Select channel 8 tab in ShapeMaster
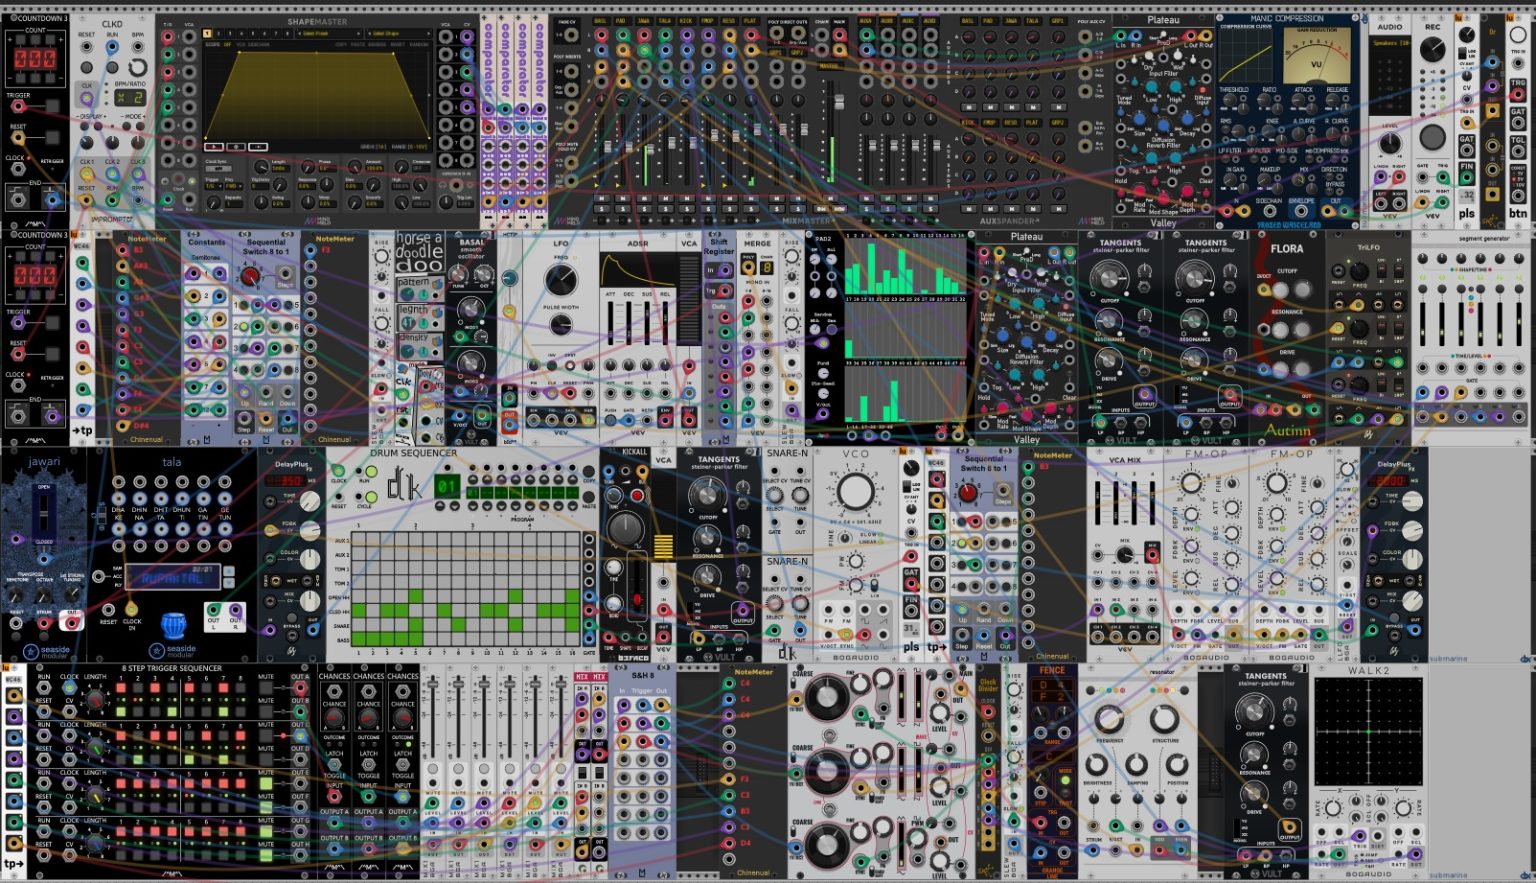Image resolution: width=1536 pixels, height=883 pixels. [x=287, y=33]
